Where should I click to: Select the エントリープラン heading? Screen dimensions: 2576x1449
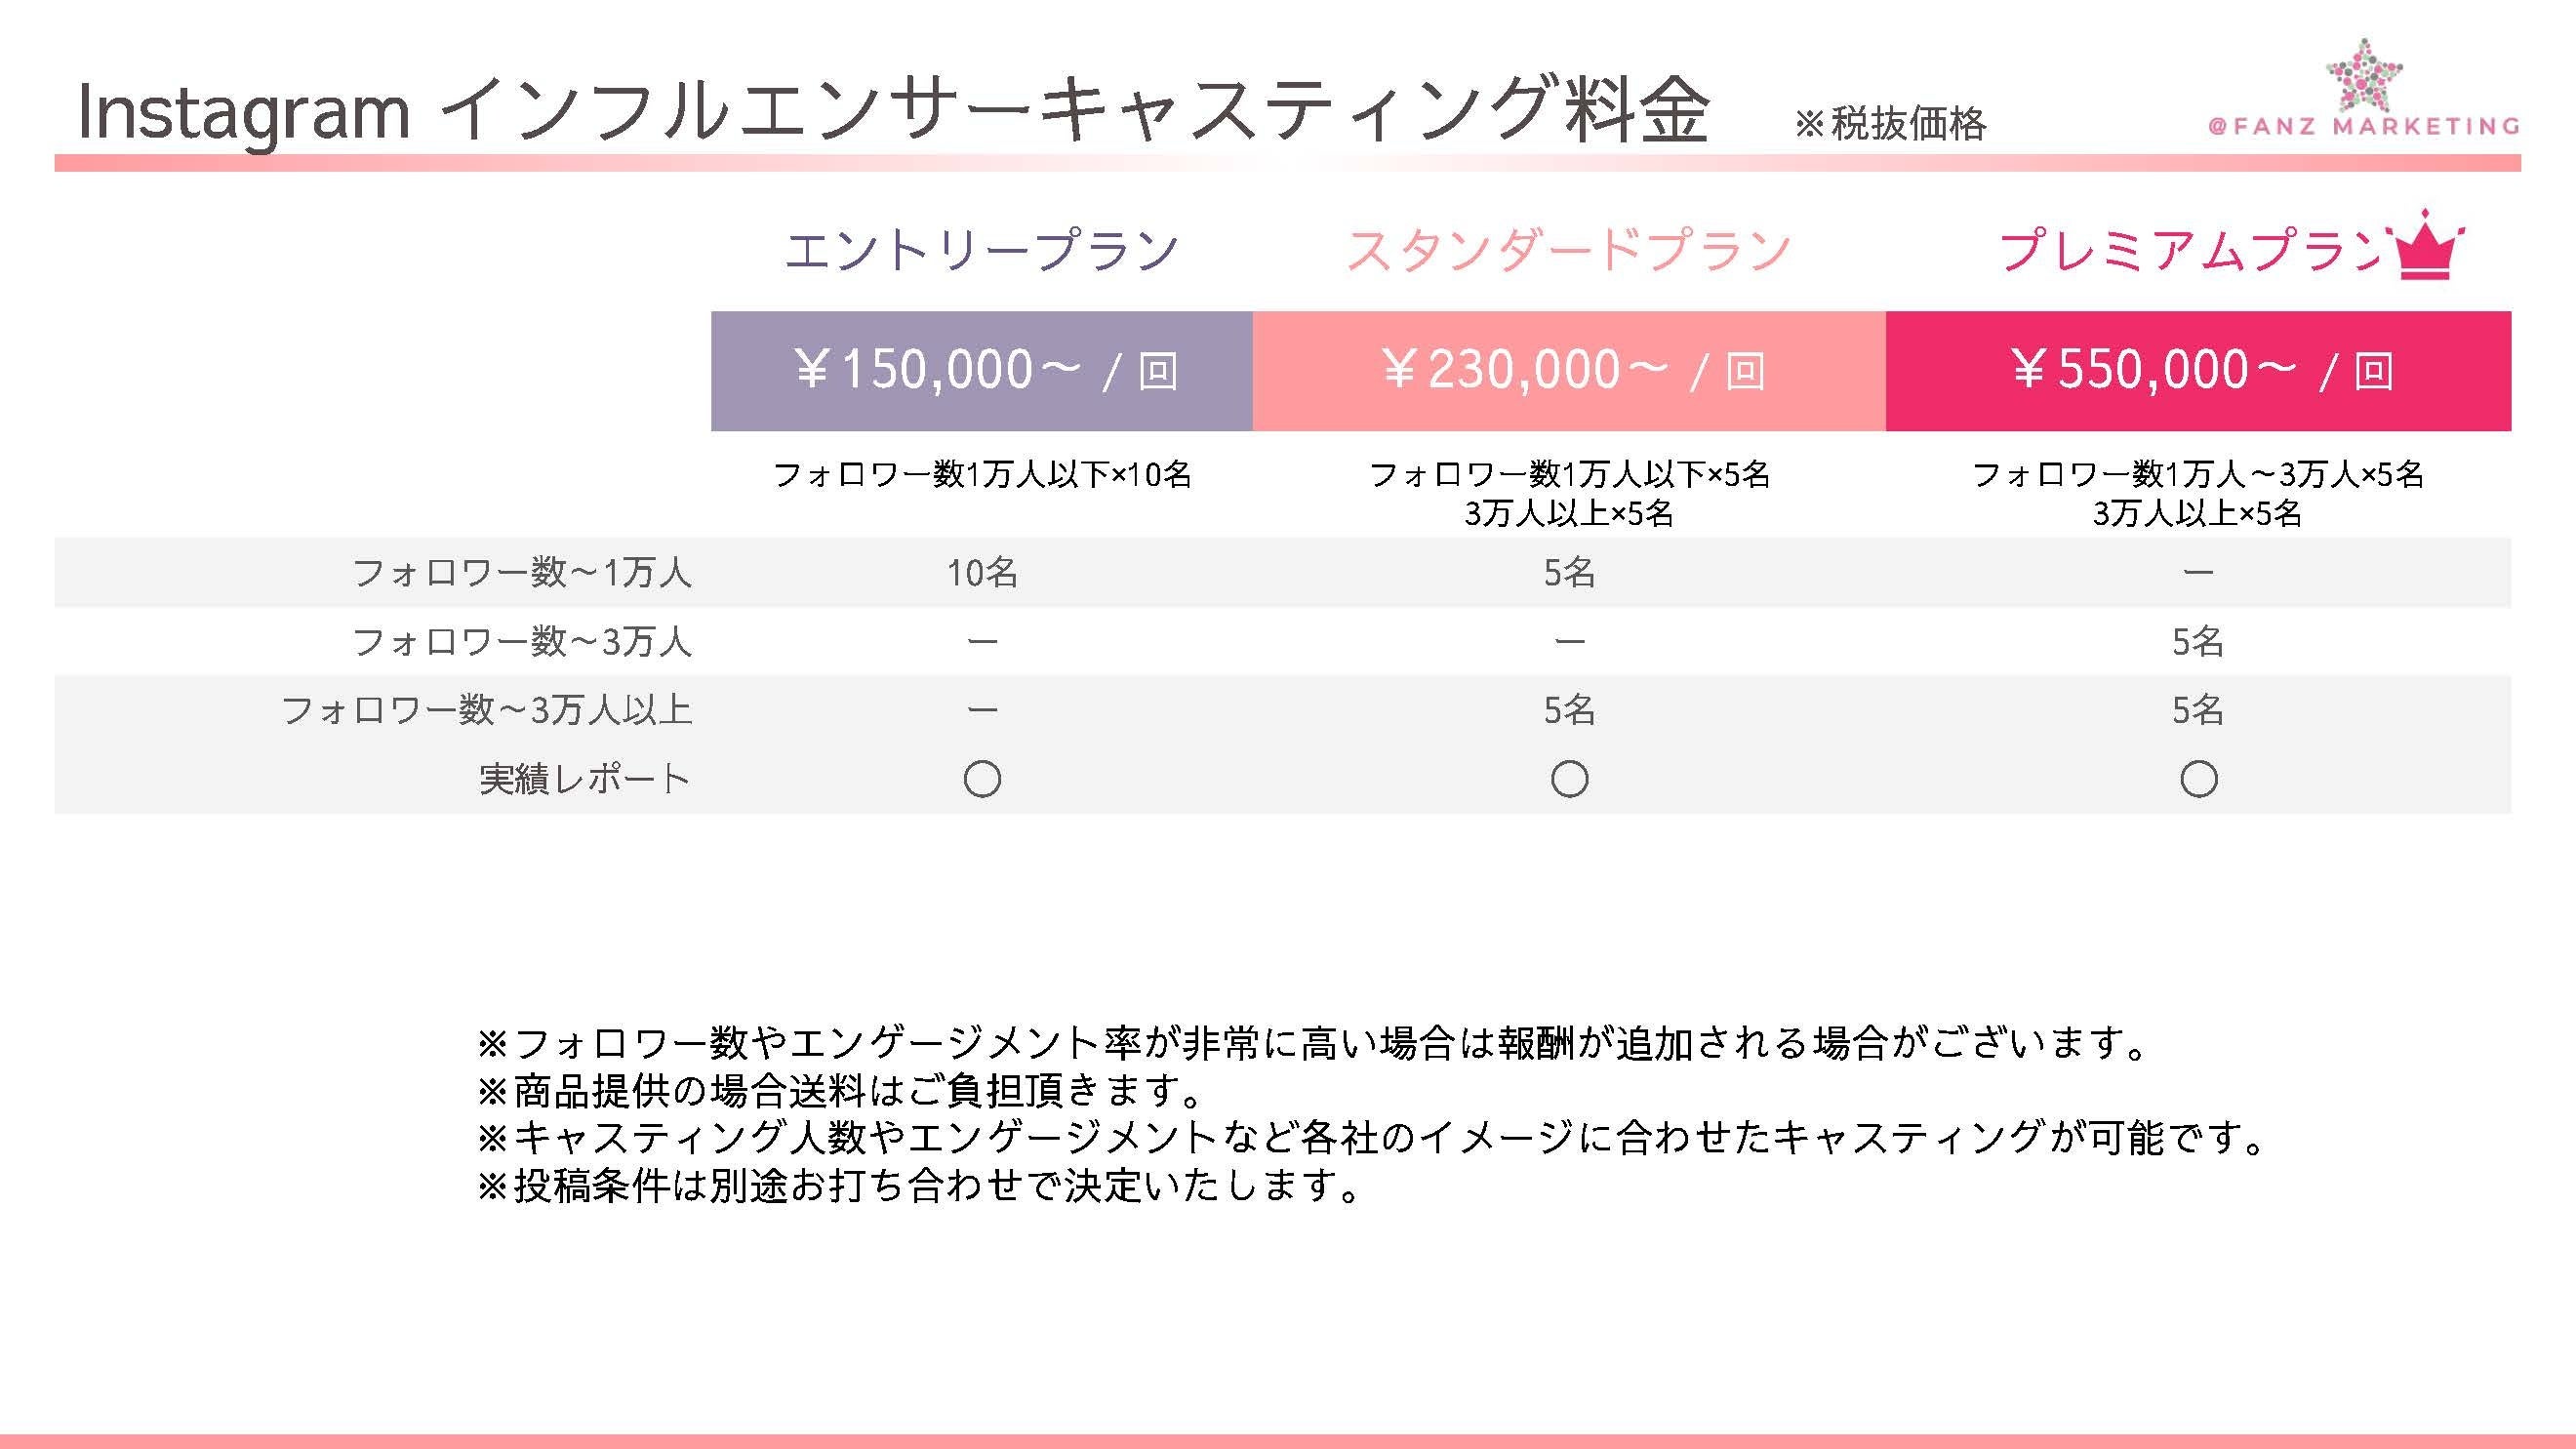(982, 250)
